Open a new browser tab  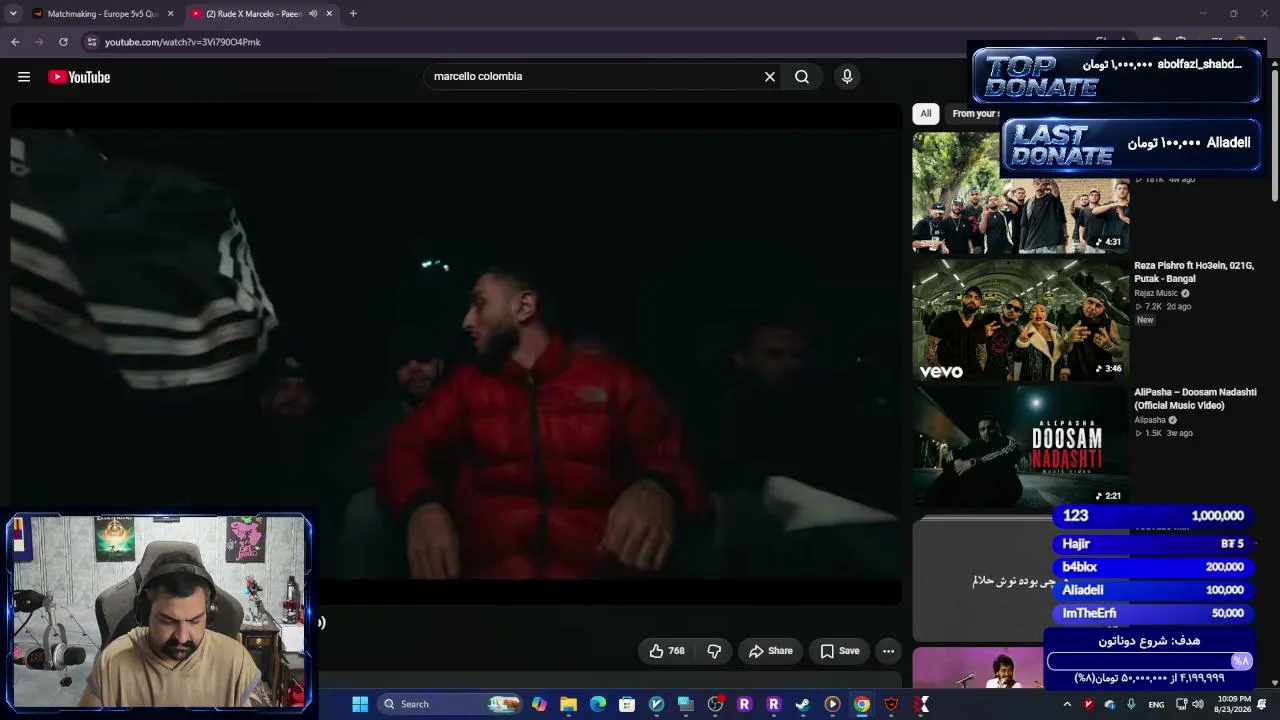pos(353,14)
